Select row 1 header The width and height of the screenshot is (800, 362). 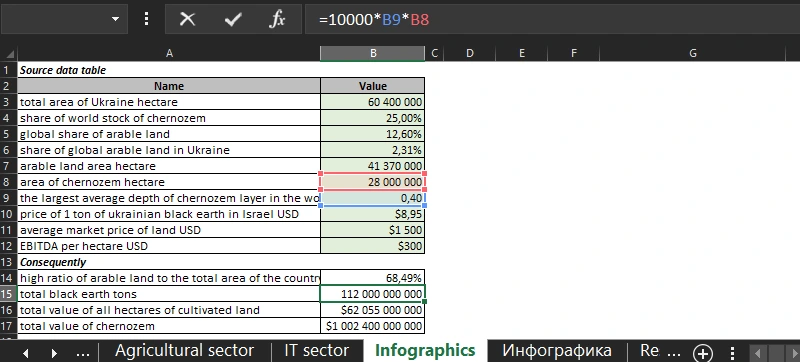click(9, 70)
